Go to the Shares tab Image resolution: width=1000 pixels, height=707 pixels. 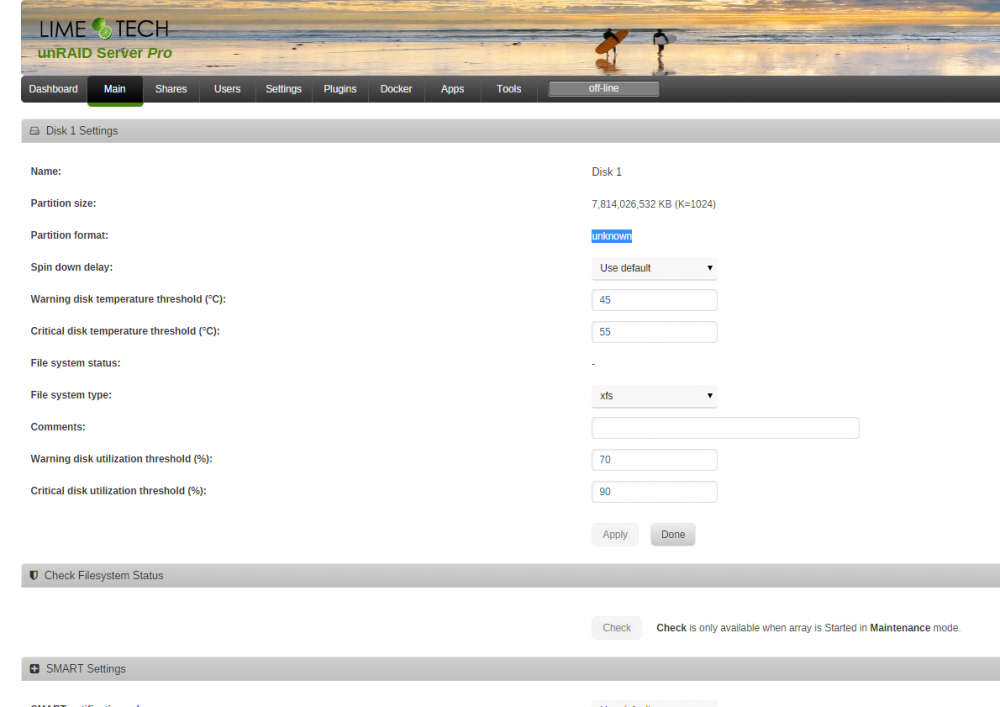tap(171, 89)
